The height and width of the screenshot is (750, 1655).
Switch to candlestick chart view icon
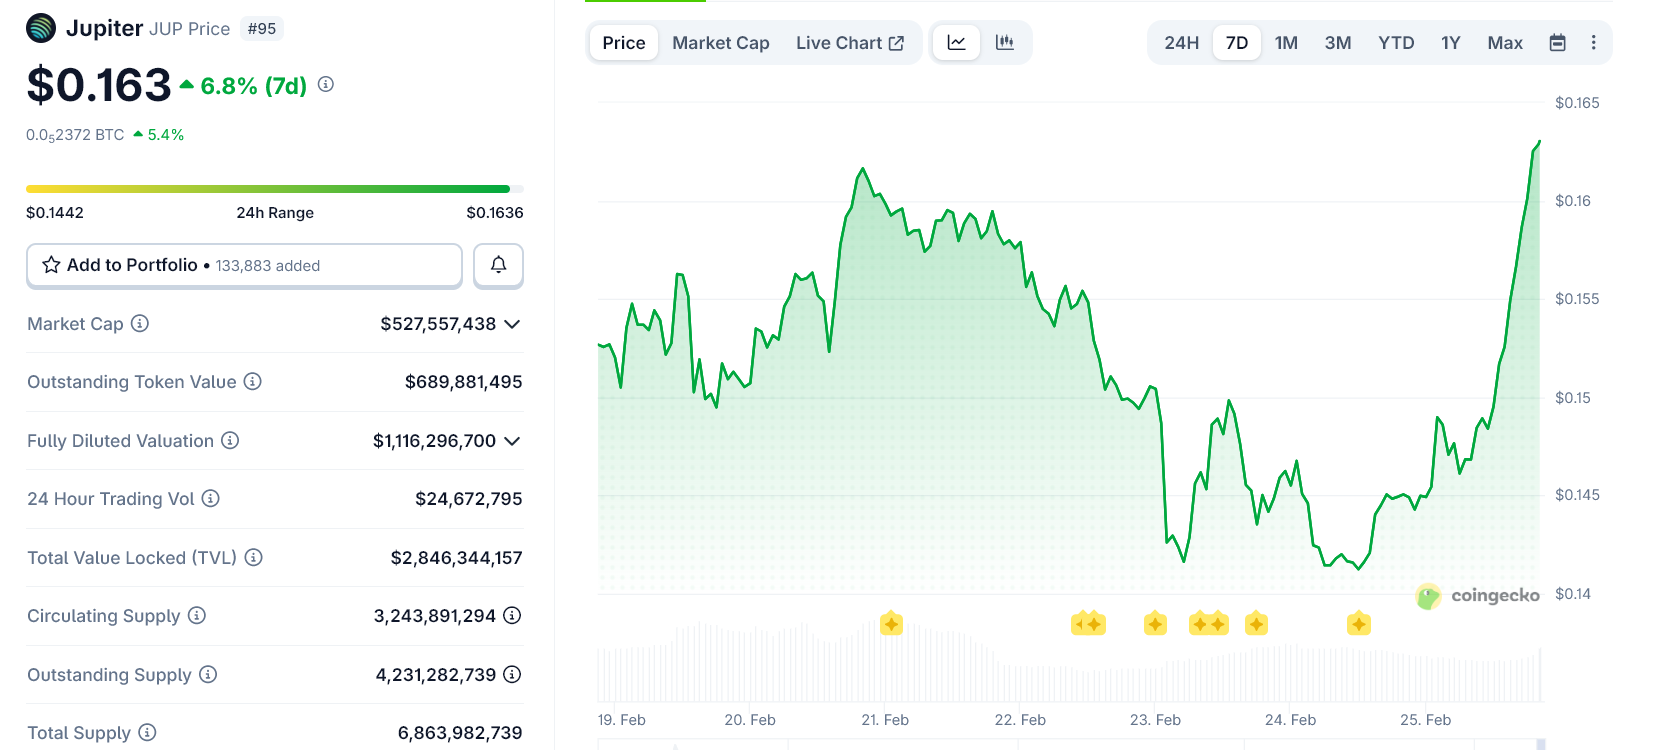(x=1005, y=43)
